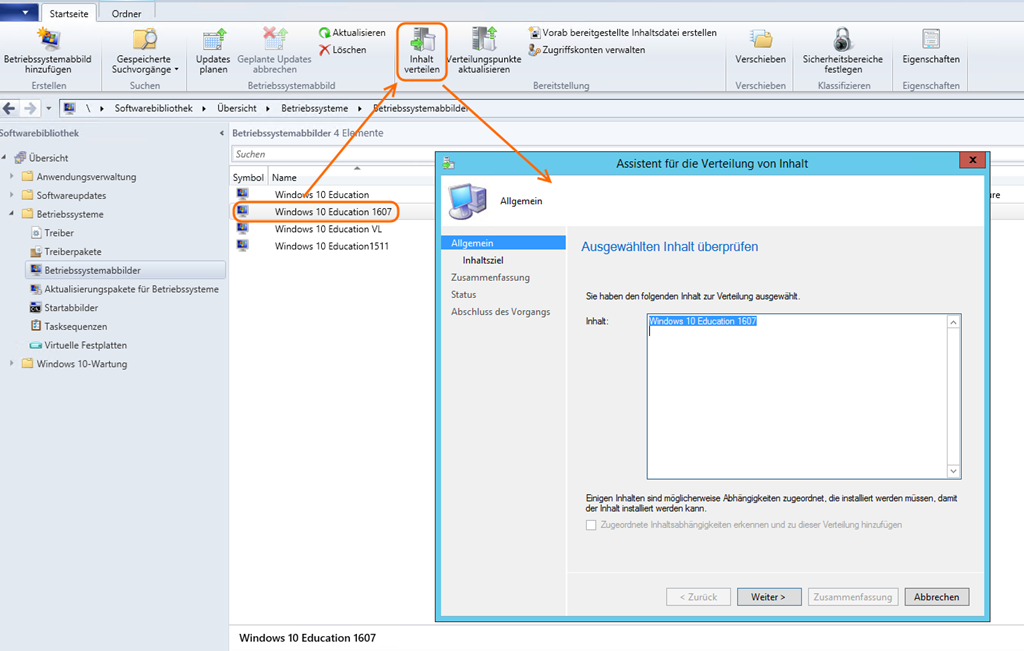1024x651 pixels.
Task: Expand the Anwendungsverwaltung tree node
Action: point(13,177)
